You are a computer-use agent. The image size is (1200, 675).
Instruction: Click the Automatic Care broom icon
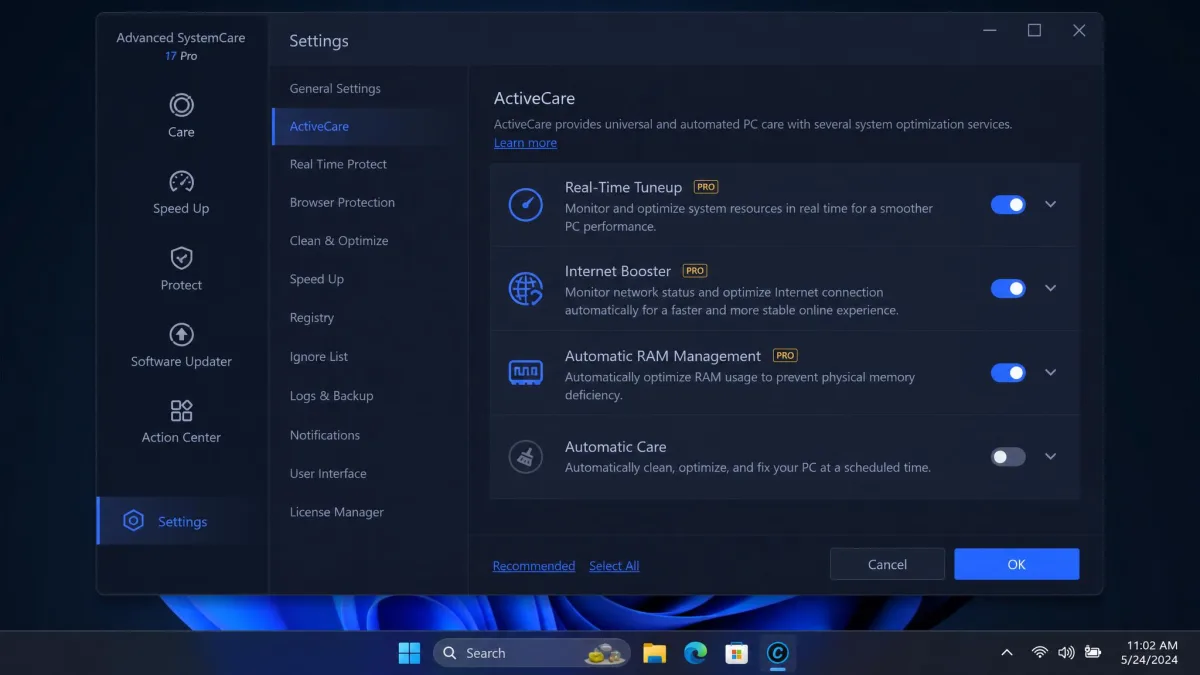(x=526, y=457)
